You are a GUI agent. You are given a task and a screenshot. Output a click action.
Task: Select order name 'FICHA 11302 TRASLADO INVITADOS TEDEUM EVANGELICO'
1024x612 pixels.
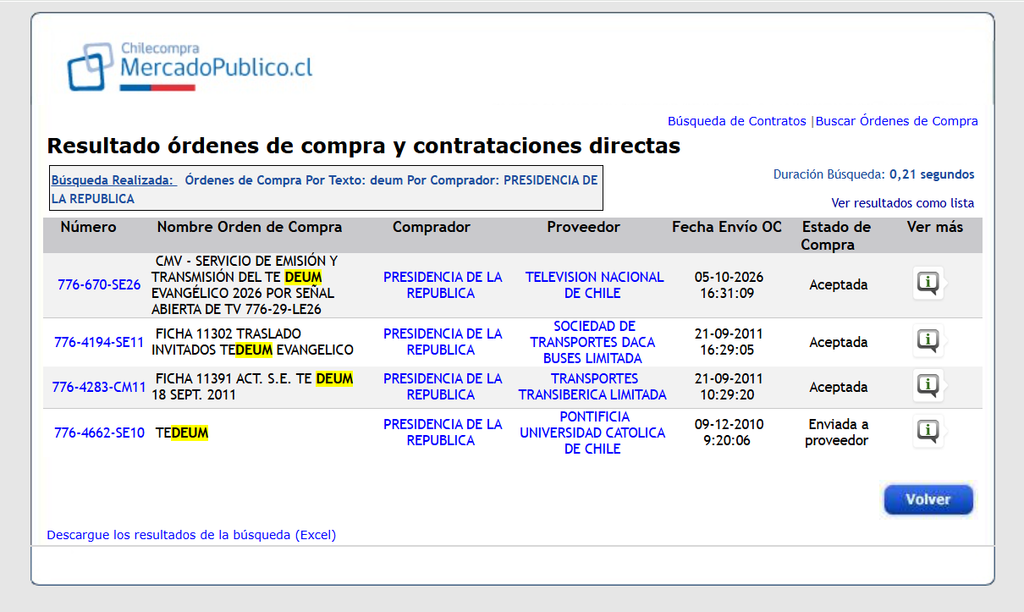[253, 342]
